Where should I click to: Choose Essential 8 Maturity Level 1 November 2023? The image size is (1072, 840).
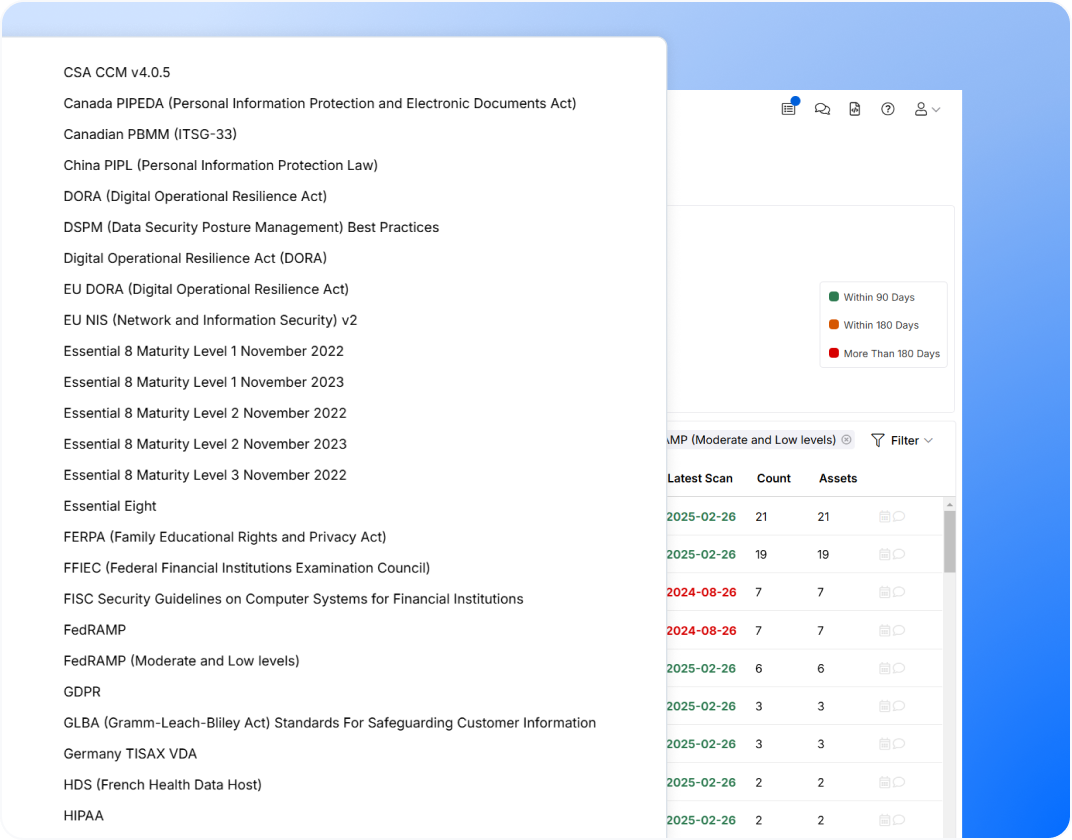[203, 382]
